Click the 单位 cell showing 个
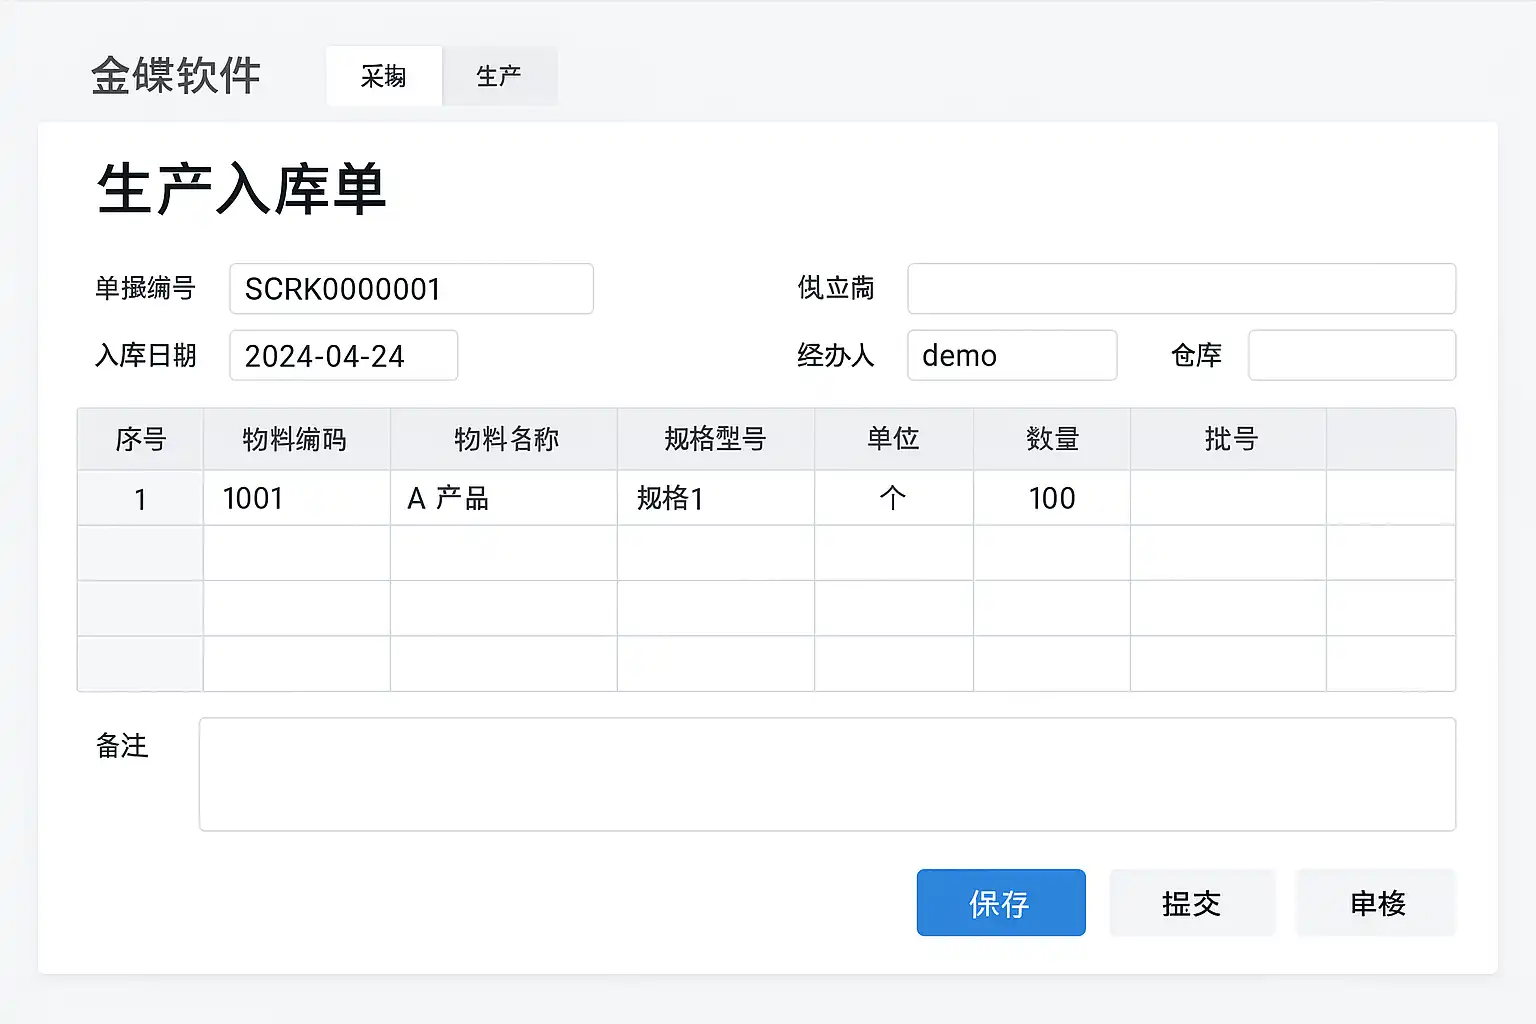 click(x=893, y=498)
